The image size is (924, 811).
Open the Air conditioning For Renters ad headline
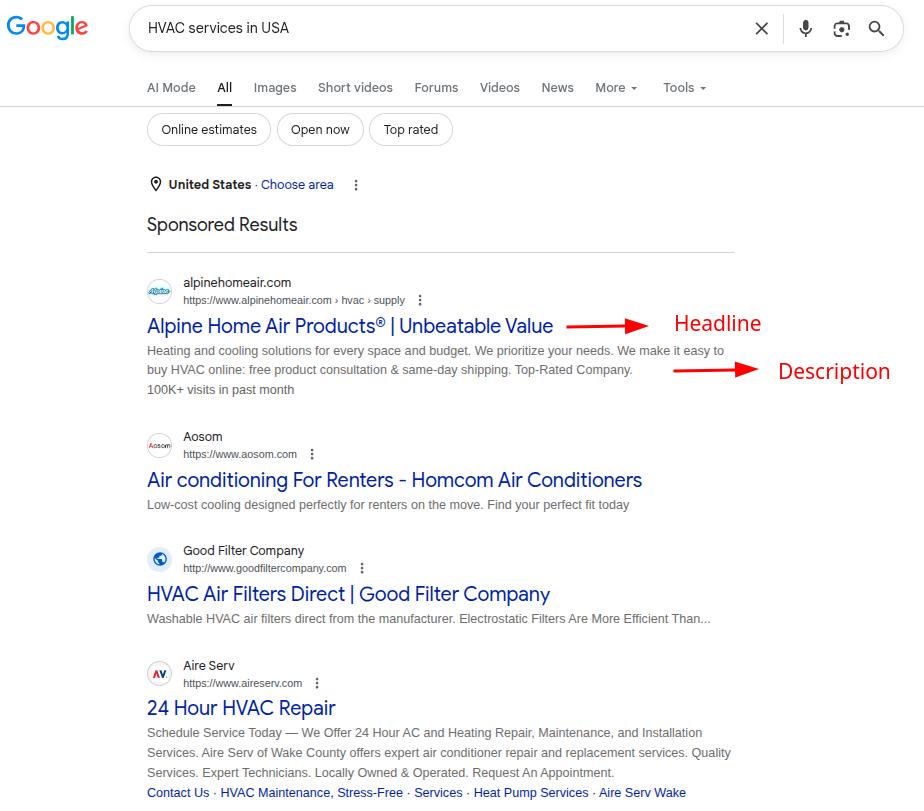click(x=394, y=480)
